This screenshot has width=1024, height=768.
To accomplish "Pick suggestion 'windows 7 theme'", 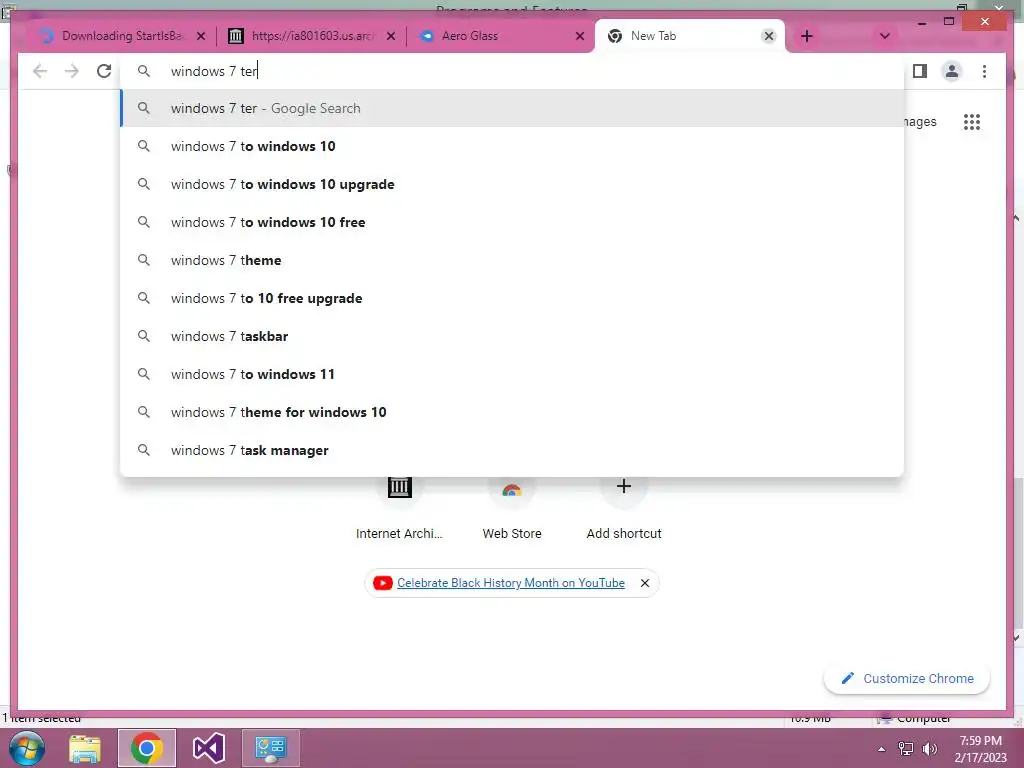I will [513, 260].
